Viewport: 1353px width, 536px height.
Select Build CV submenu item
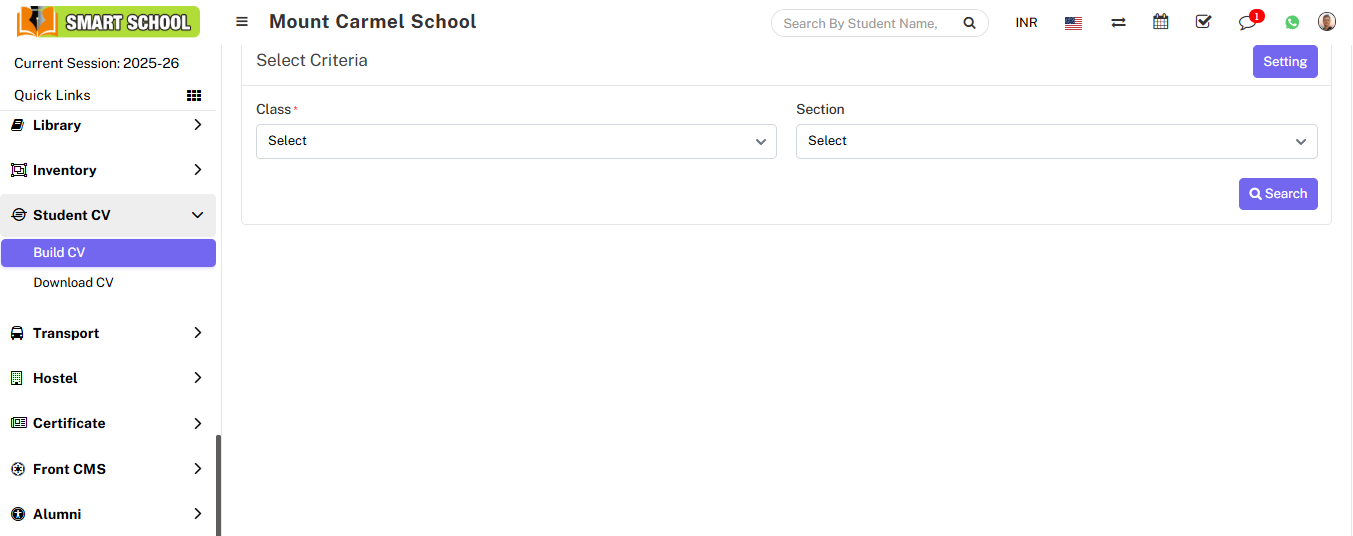(60, 253)
